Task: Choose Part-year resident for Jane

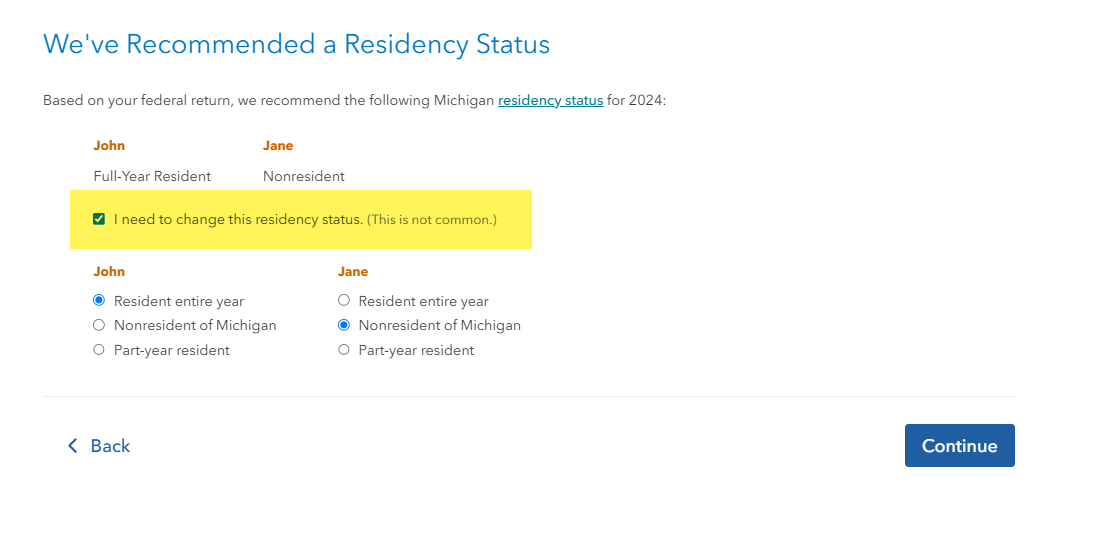Action: point(344,350)
